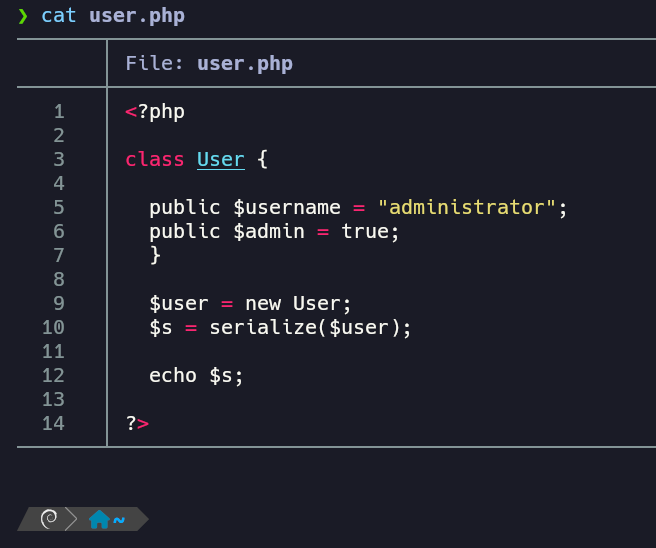This screenshot has width=656, height=548.
Task: Click the PHP opening tag on line 1
Action: click(155, 111)
